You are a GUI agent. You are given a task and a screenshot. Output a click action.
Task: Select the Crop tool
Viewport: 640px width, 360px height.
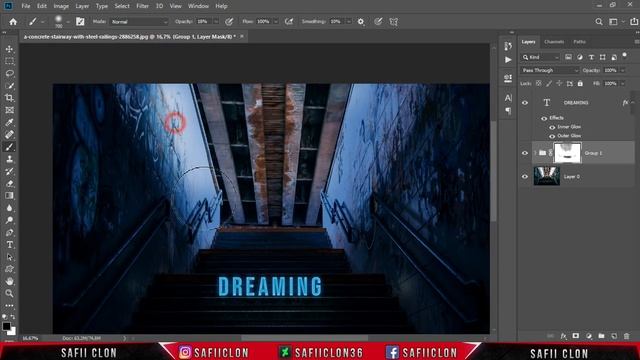pyautogui.click(x=9, y=98)
